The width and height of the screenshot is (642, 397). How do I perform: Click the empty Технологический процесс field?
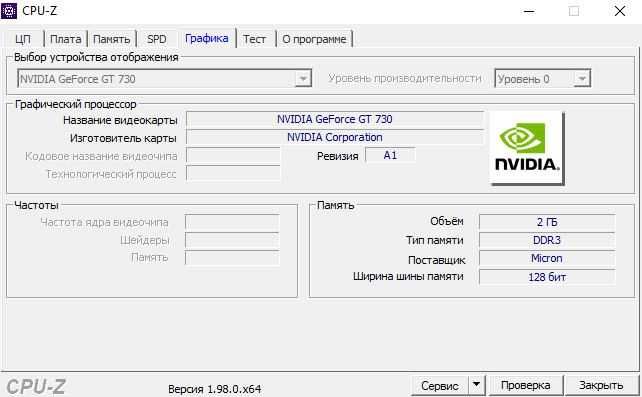[233, 173]
